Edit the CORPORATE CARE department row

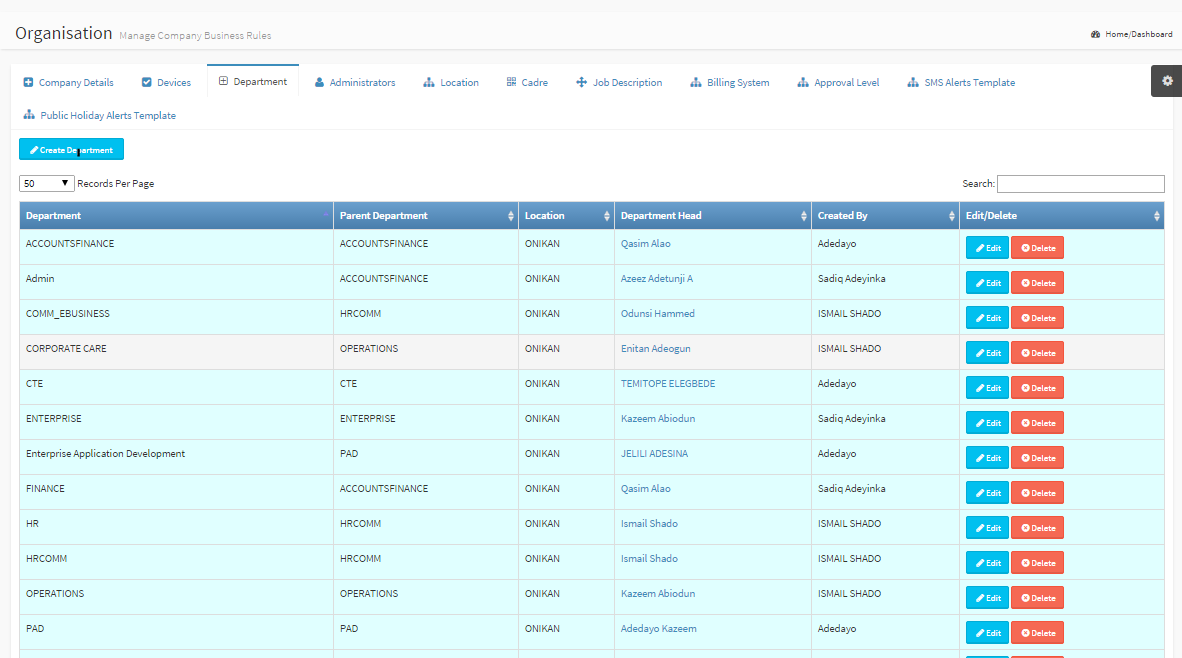pos(987,353)
